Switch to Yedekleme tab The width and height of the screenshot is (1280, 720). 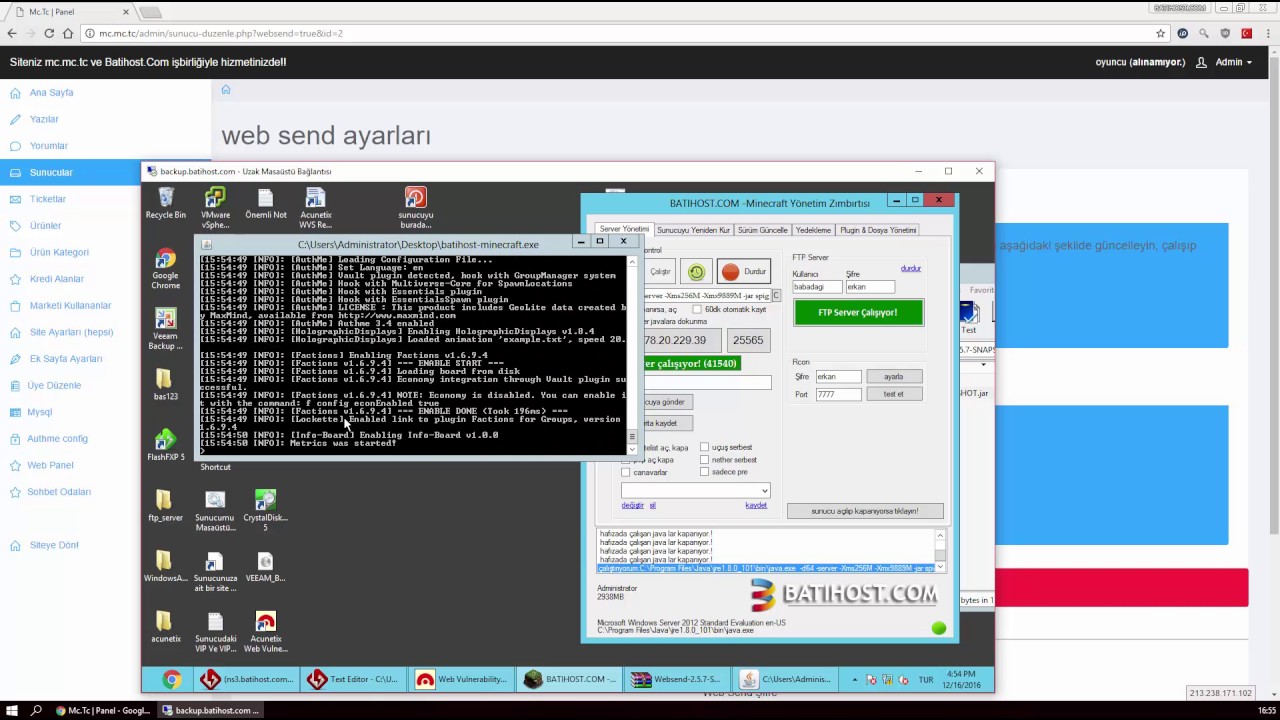[813, 230]
